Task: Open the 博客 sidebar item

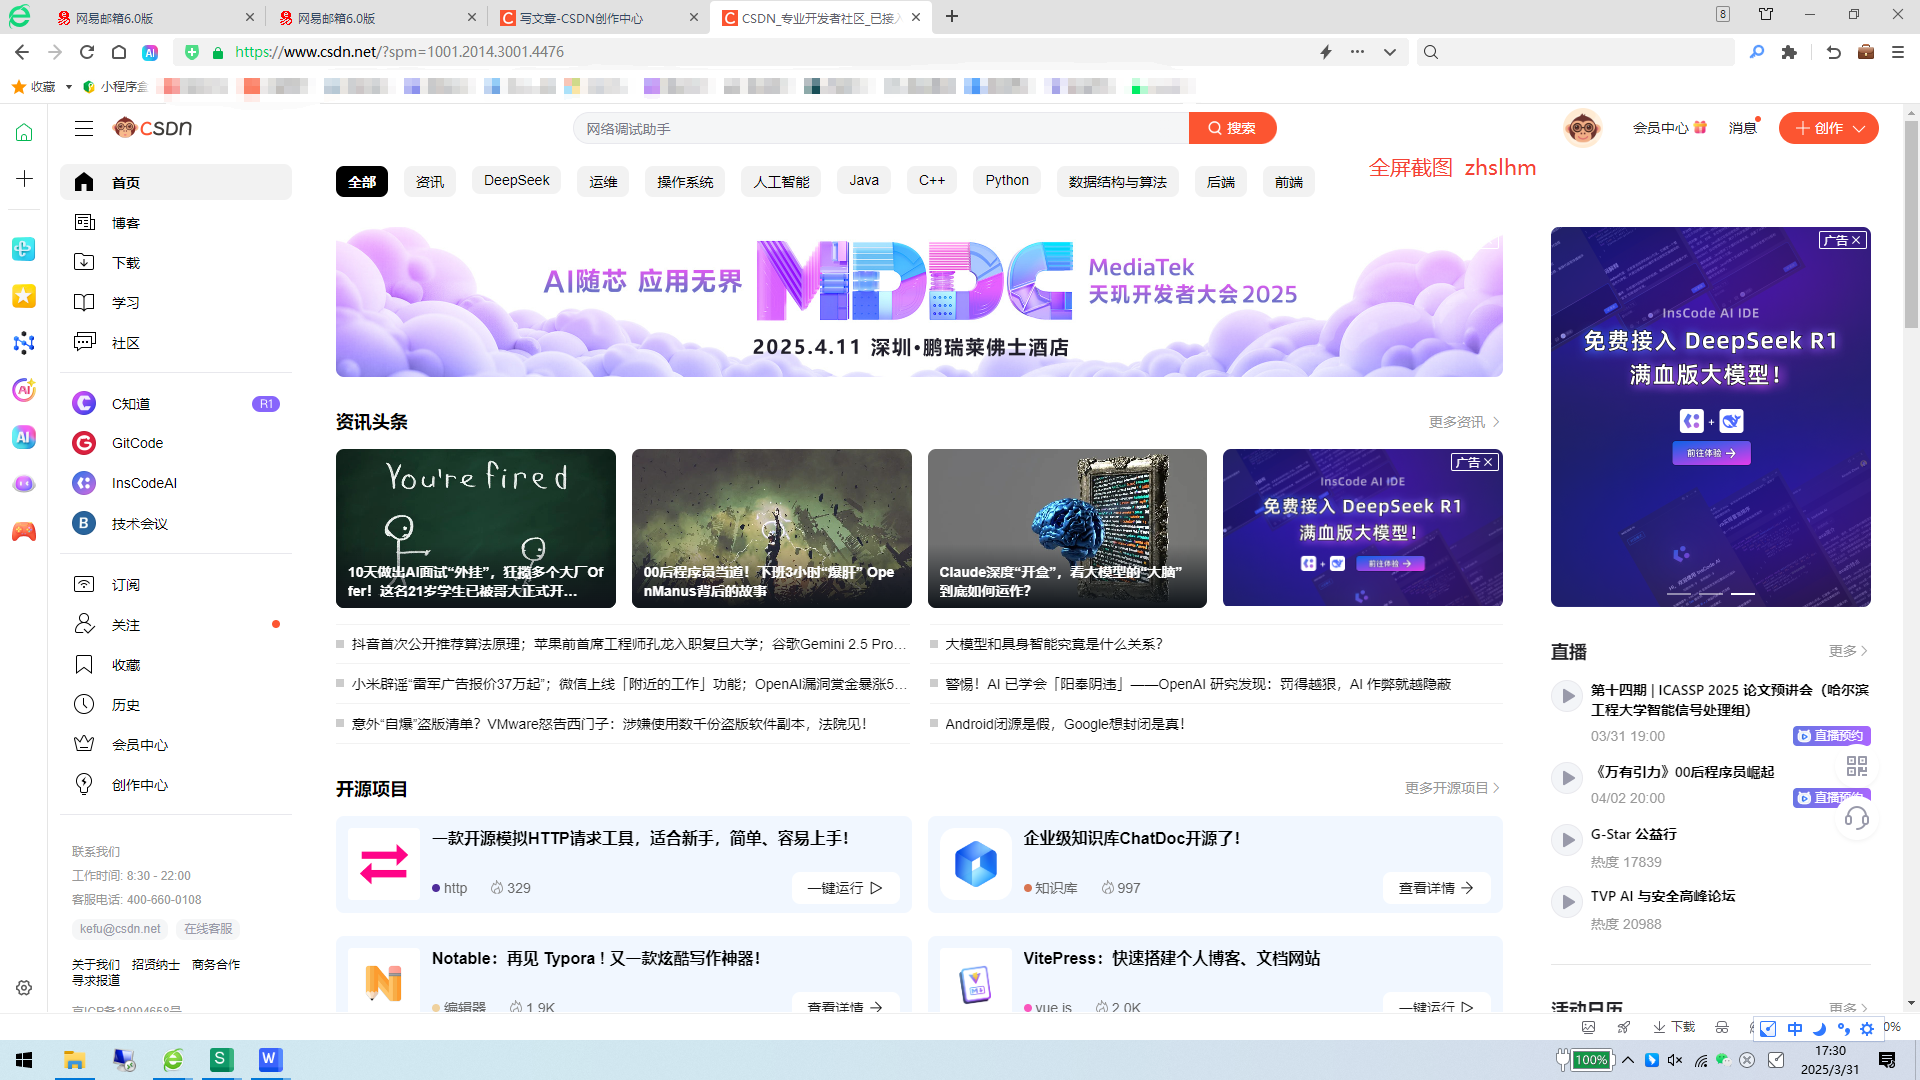Action: (x=125, y=223)
